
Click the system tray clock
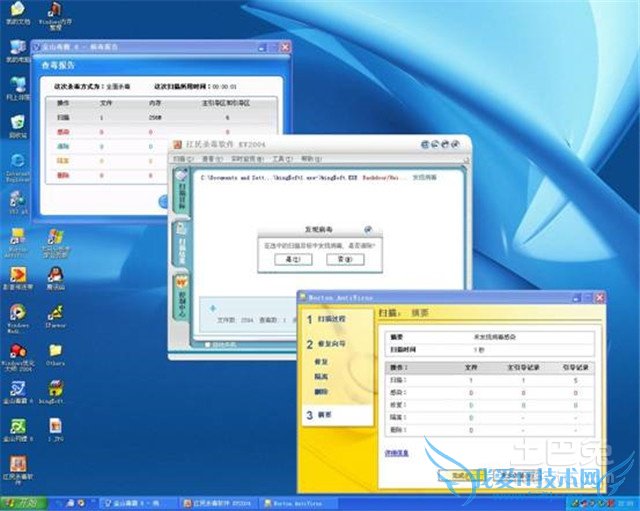click(x=625, y=503)
